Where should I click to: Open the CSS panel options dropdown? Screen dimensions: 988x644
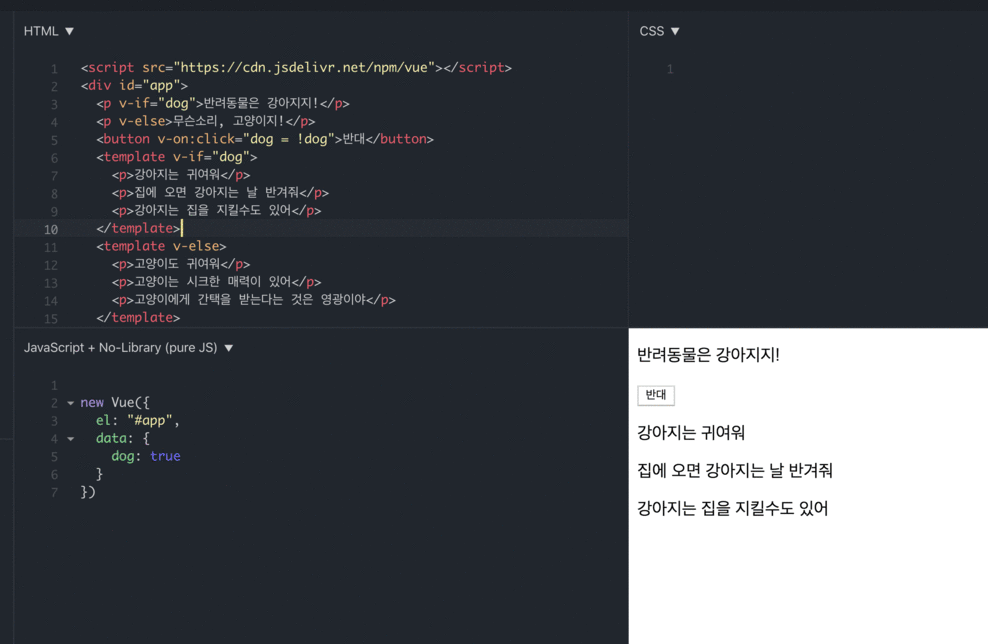(x=675, y=31)
